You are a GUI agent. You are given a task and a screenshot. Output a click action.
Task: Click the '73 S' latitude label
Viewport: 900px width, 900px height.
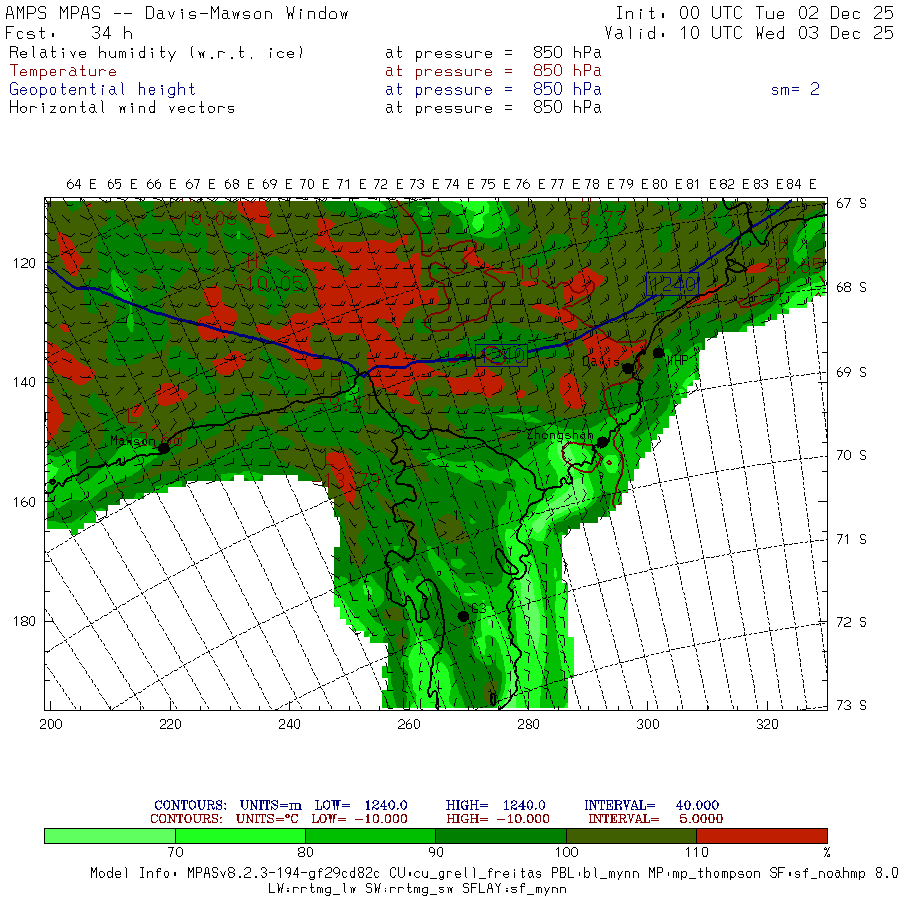851,705
